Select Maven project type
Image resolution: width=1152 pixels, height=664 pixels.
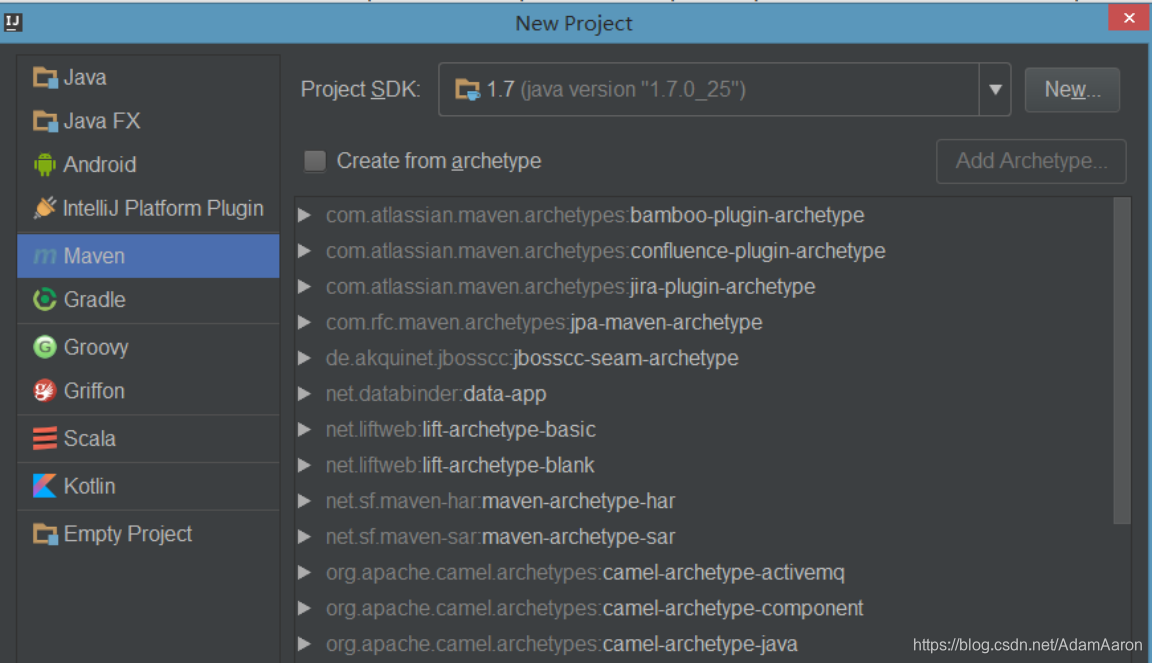click(148, 256)
